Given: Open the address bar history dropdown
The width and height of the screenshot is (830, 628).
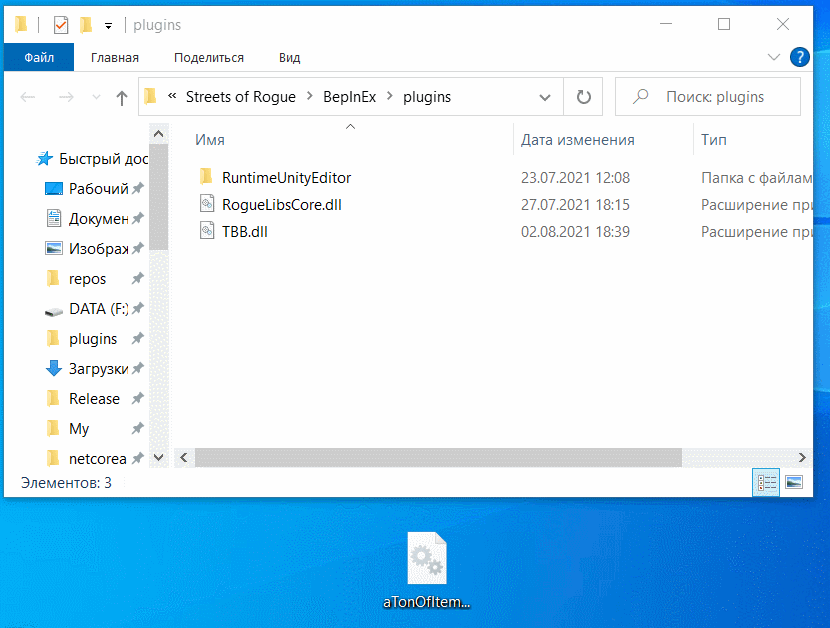Looking at the screenshot, I should (545, 97).
